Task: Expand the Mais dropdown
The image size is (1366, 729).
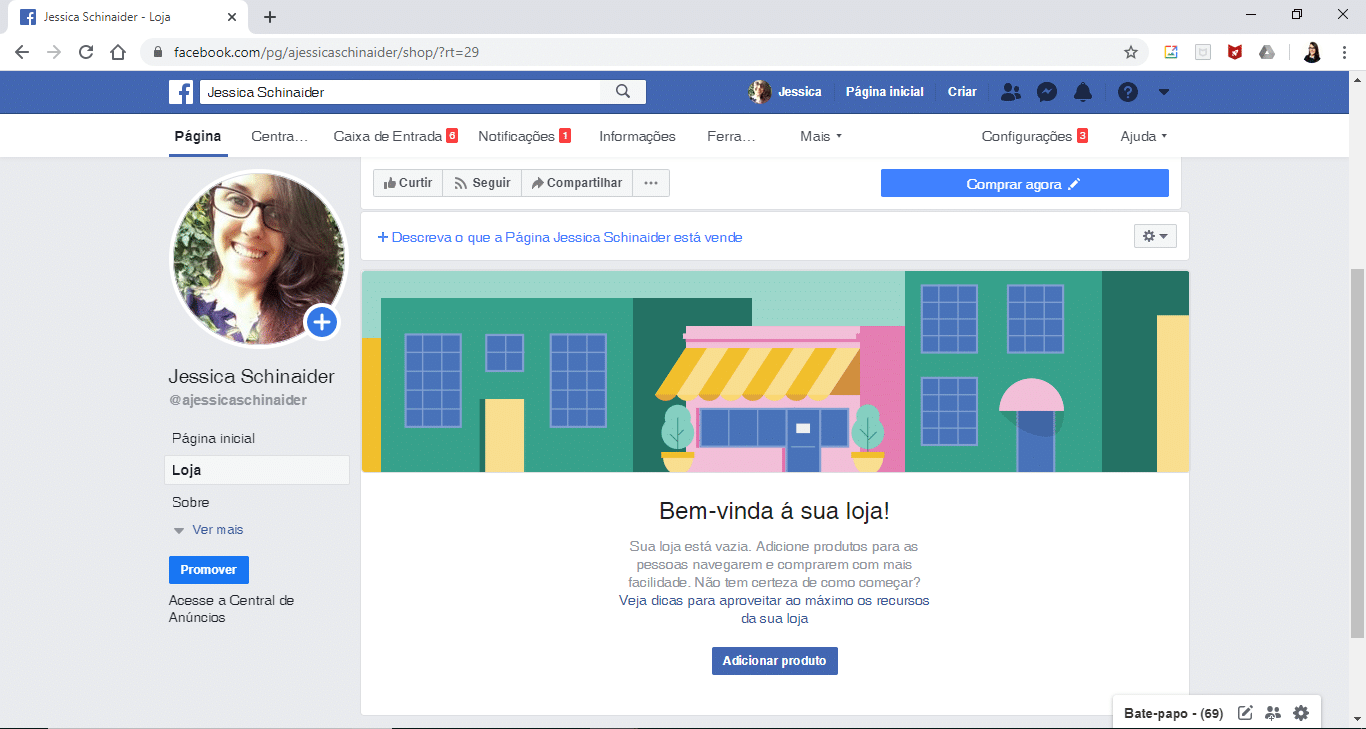Action: pos(821,136)
